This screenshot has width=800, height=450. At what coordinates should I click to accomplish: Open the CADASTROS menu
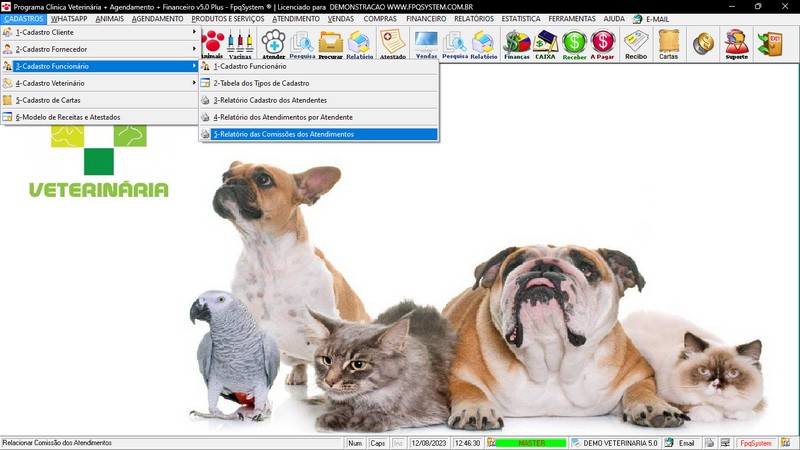click(x=23, y=19)
